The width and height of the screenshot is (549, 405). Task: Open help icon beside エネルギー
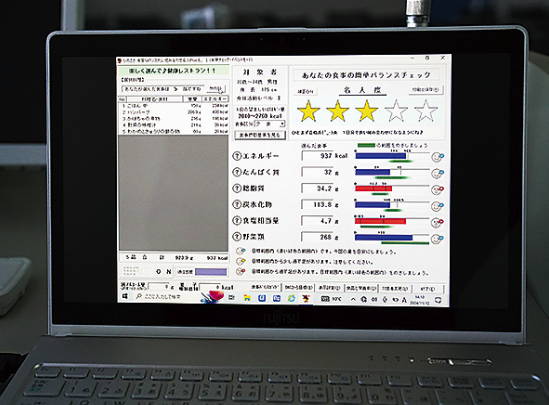[x=237, y=156]
